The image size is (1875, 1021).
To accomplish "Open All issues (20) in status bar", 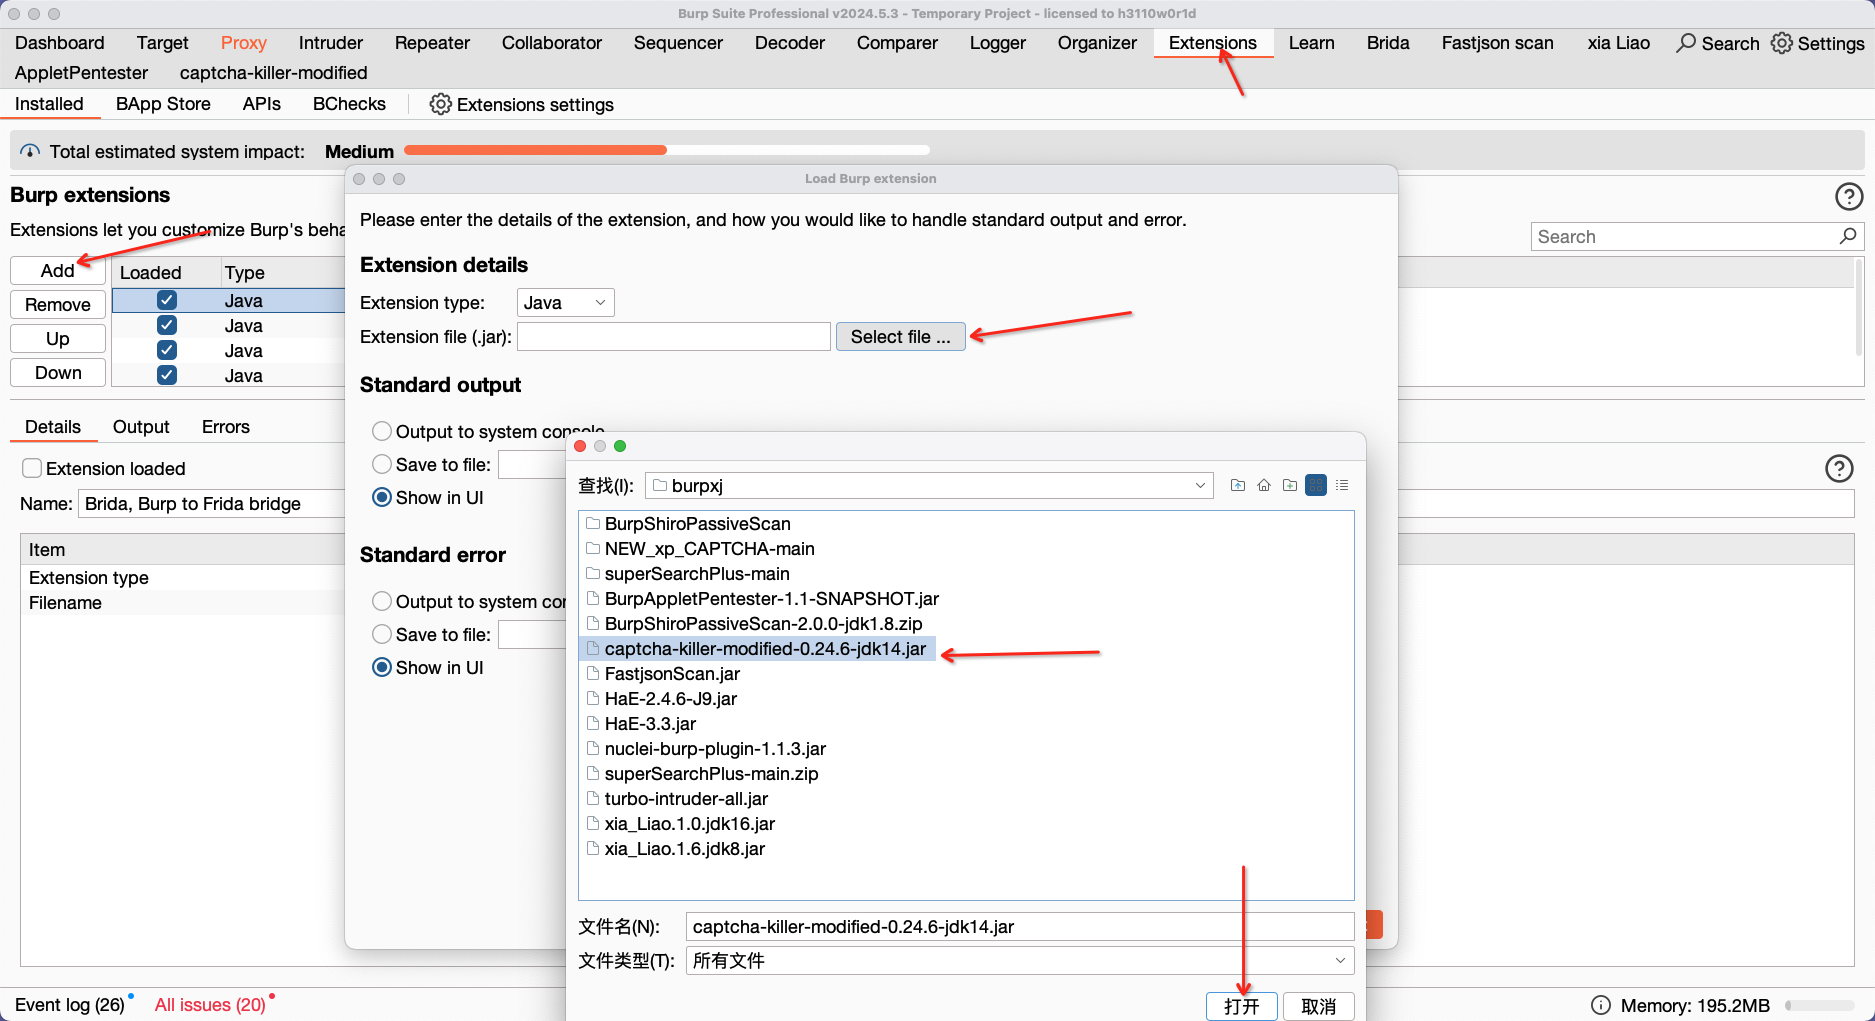I will 210,1005.
